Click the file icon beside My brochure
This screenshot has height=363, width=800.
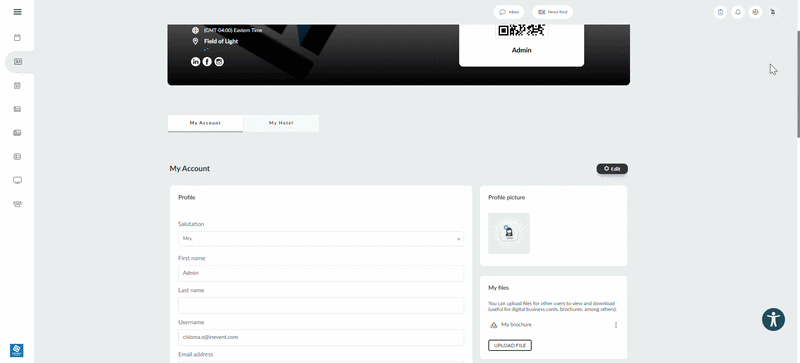[493, 325]
